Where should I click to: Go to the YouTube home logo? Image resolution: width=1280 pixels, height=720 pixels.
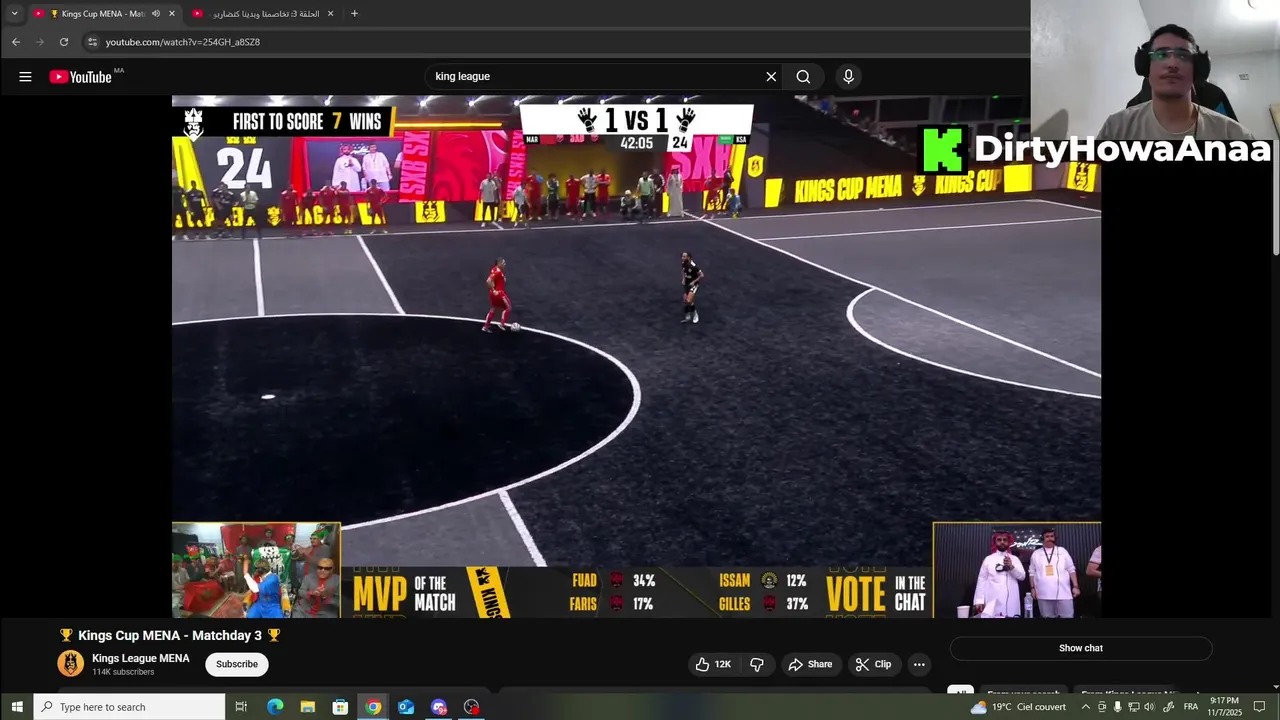(x=81, y=77)
